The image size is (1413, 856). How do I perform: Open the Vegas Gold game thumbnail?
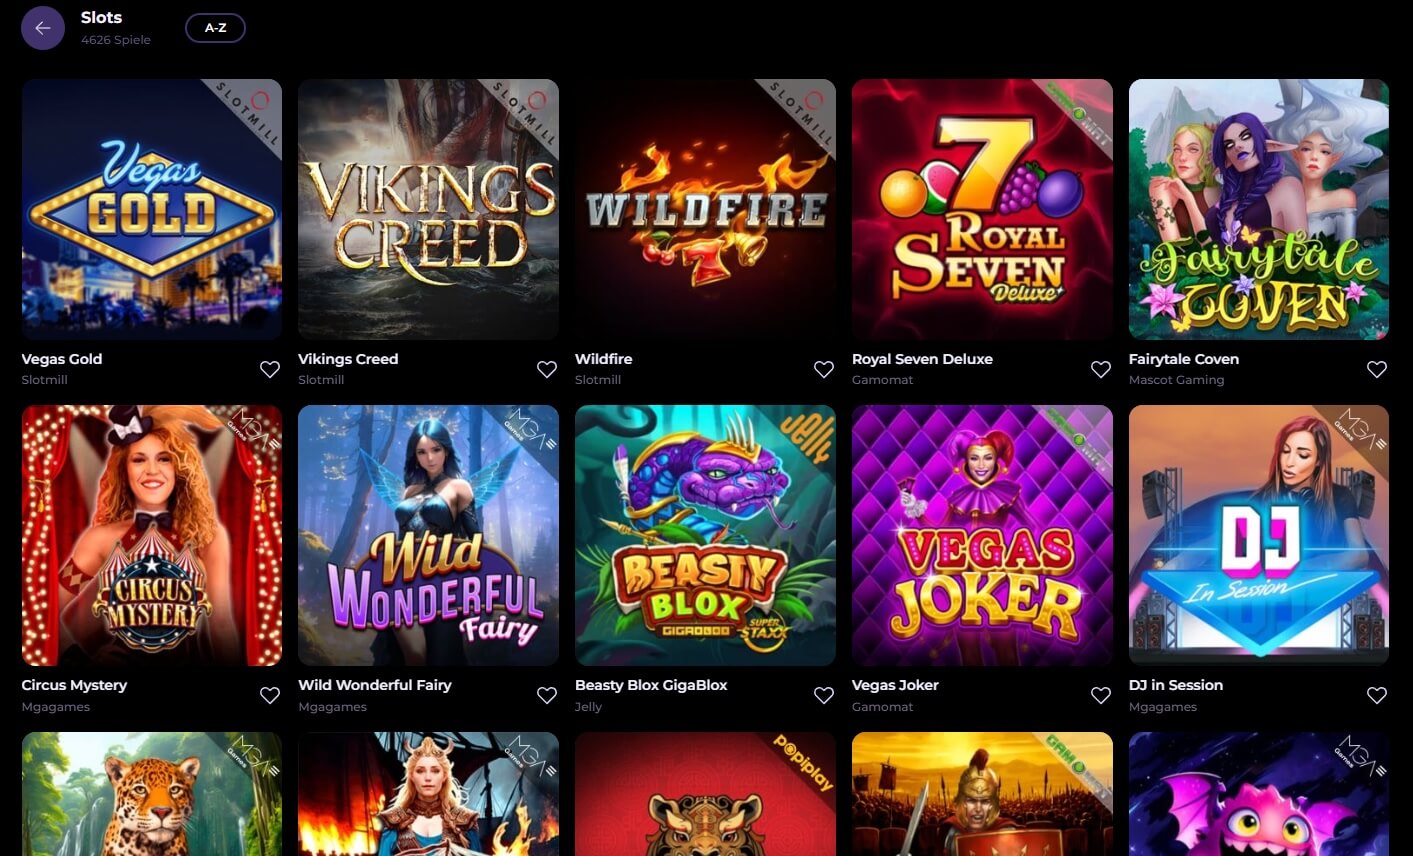point(152,209)
